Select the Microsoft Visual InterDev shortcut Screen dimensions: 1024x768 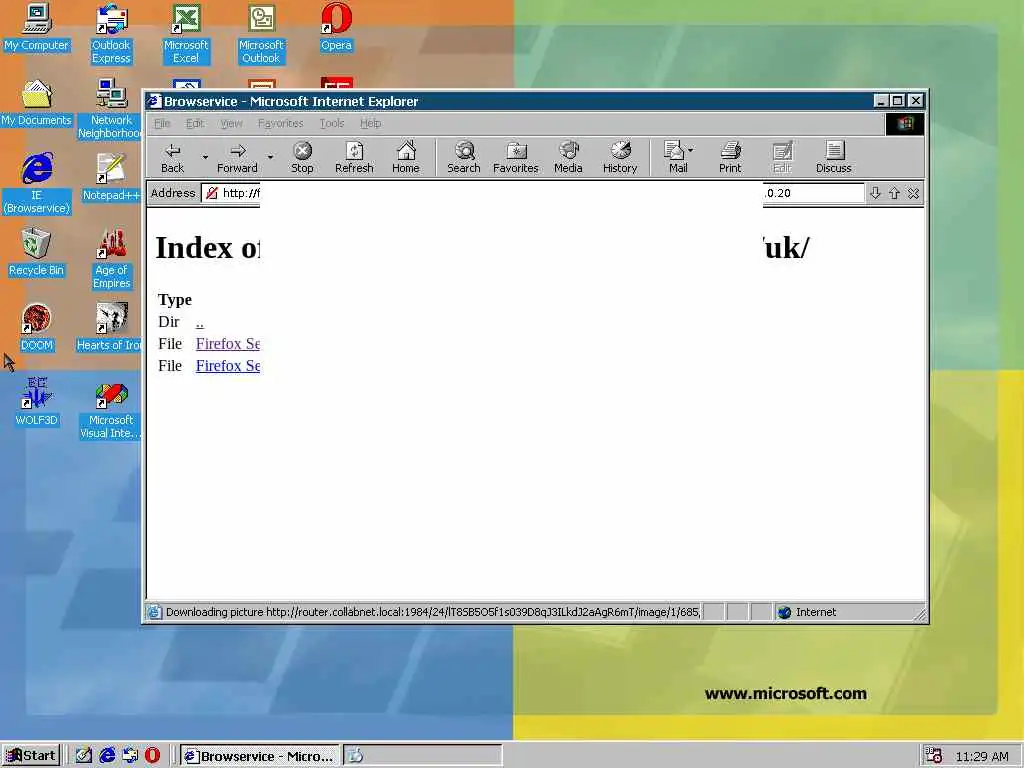110,409
